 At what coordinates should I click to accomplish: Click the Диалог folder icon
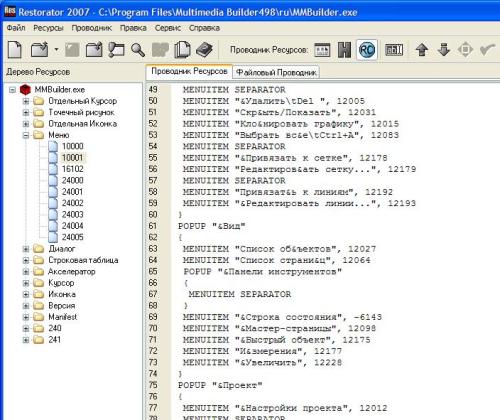[x=39, y=249]
